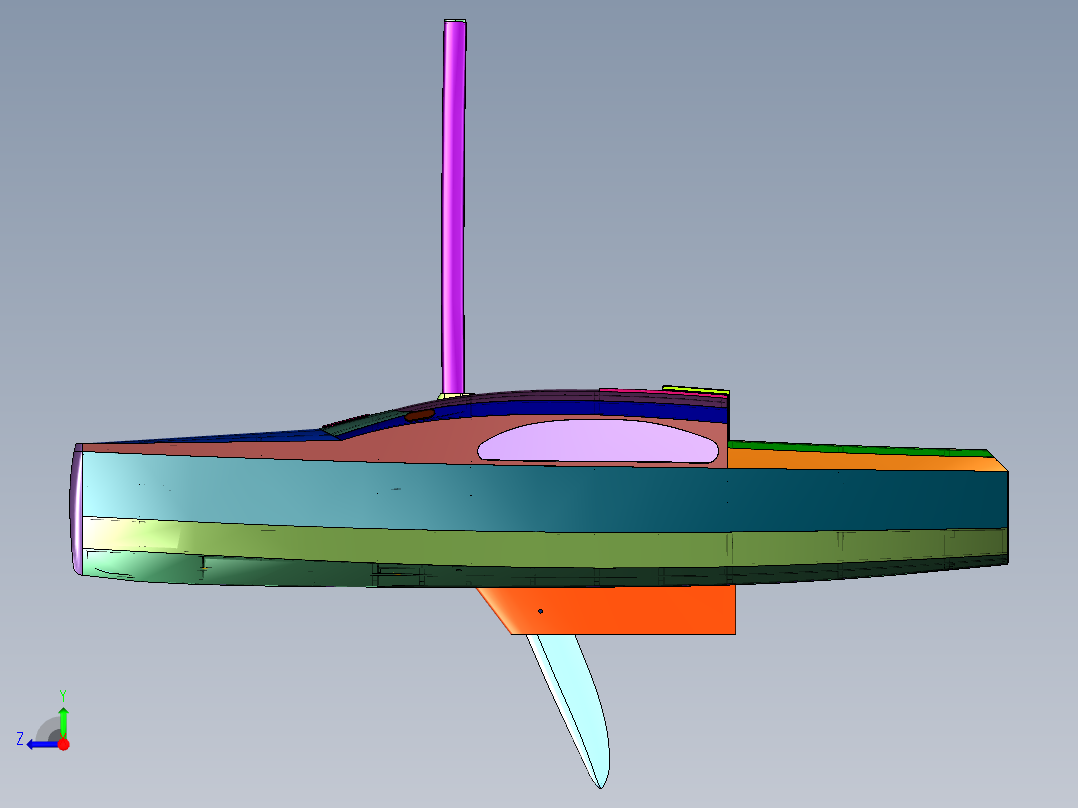
Task: Click the gray arc on the axis triad
Action: pyautogui.click(x=47, y=729)
